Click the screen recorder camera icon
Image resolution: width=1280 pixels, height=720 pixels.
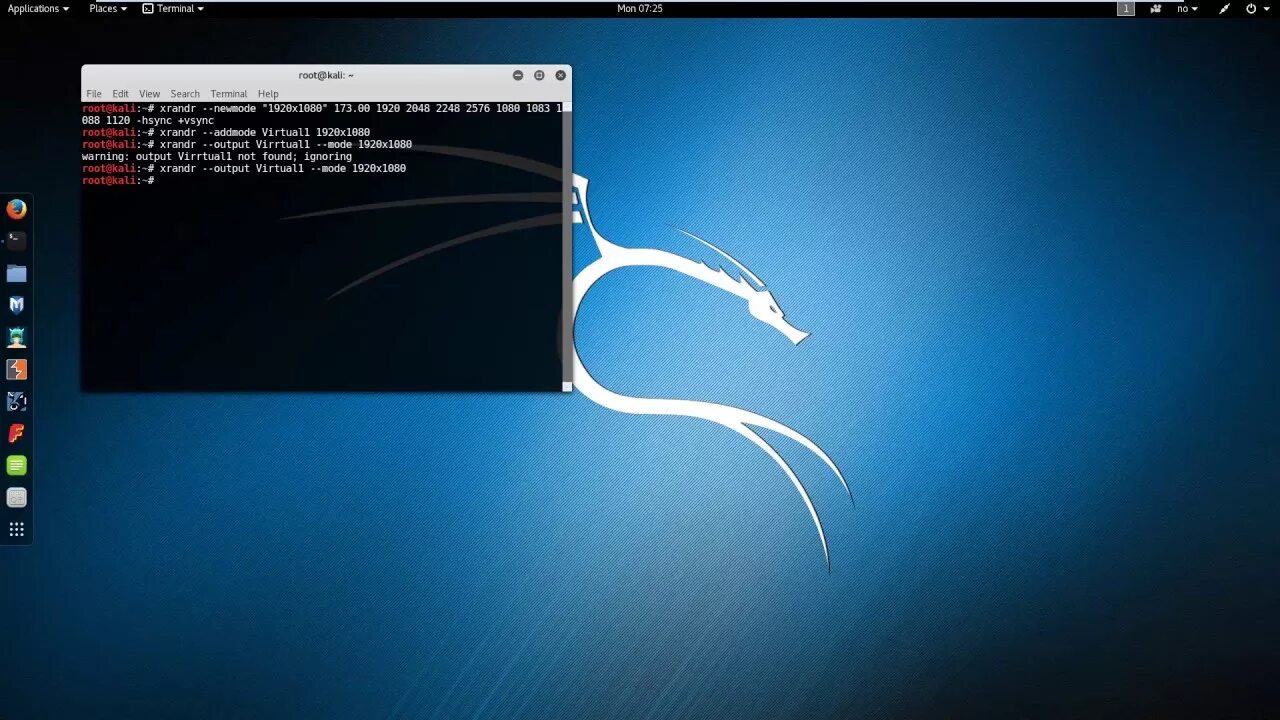coord(1156,8)
